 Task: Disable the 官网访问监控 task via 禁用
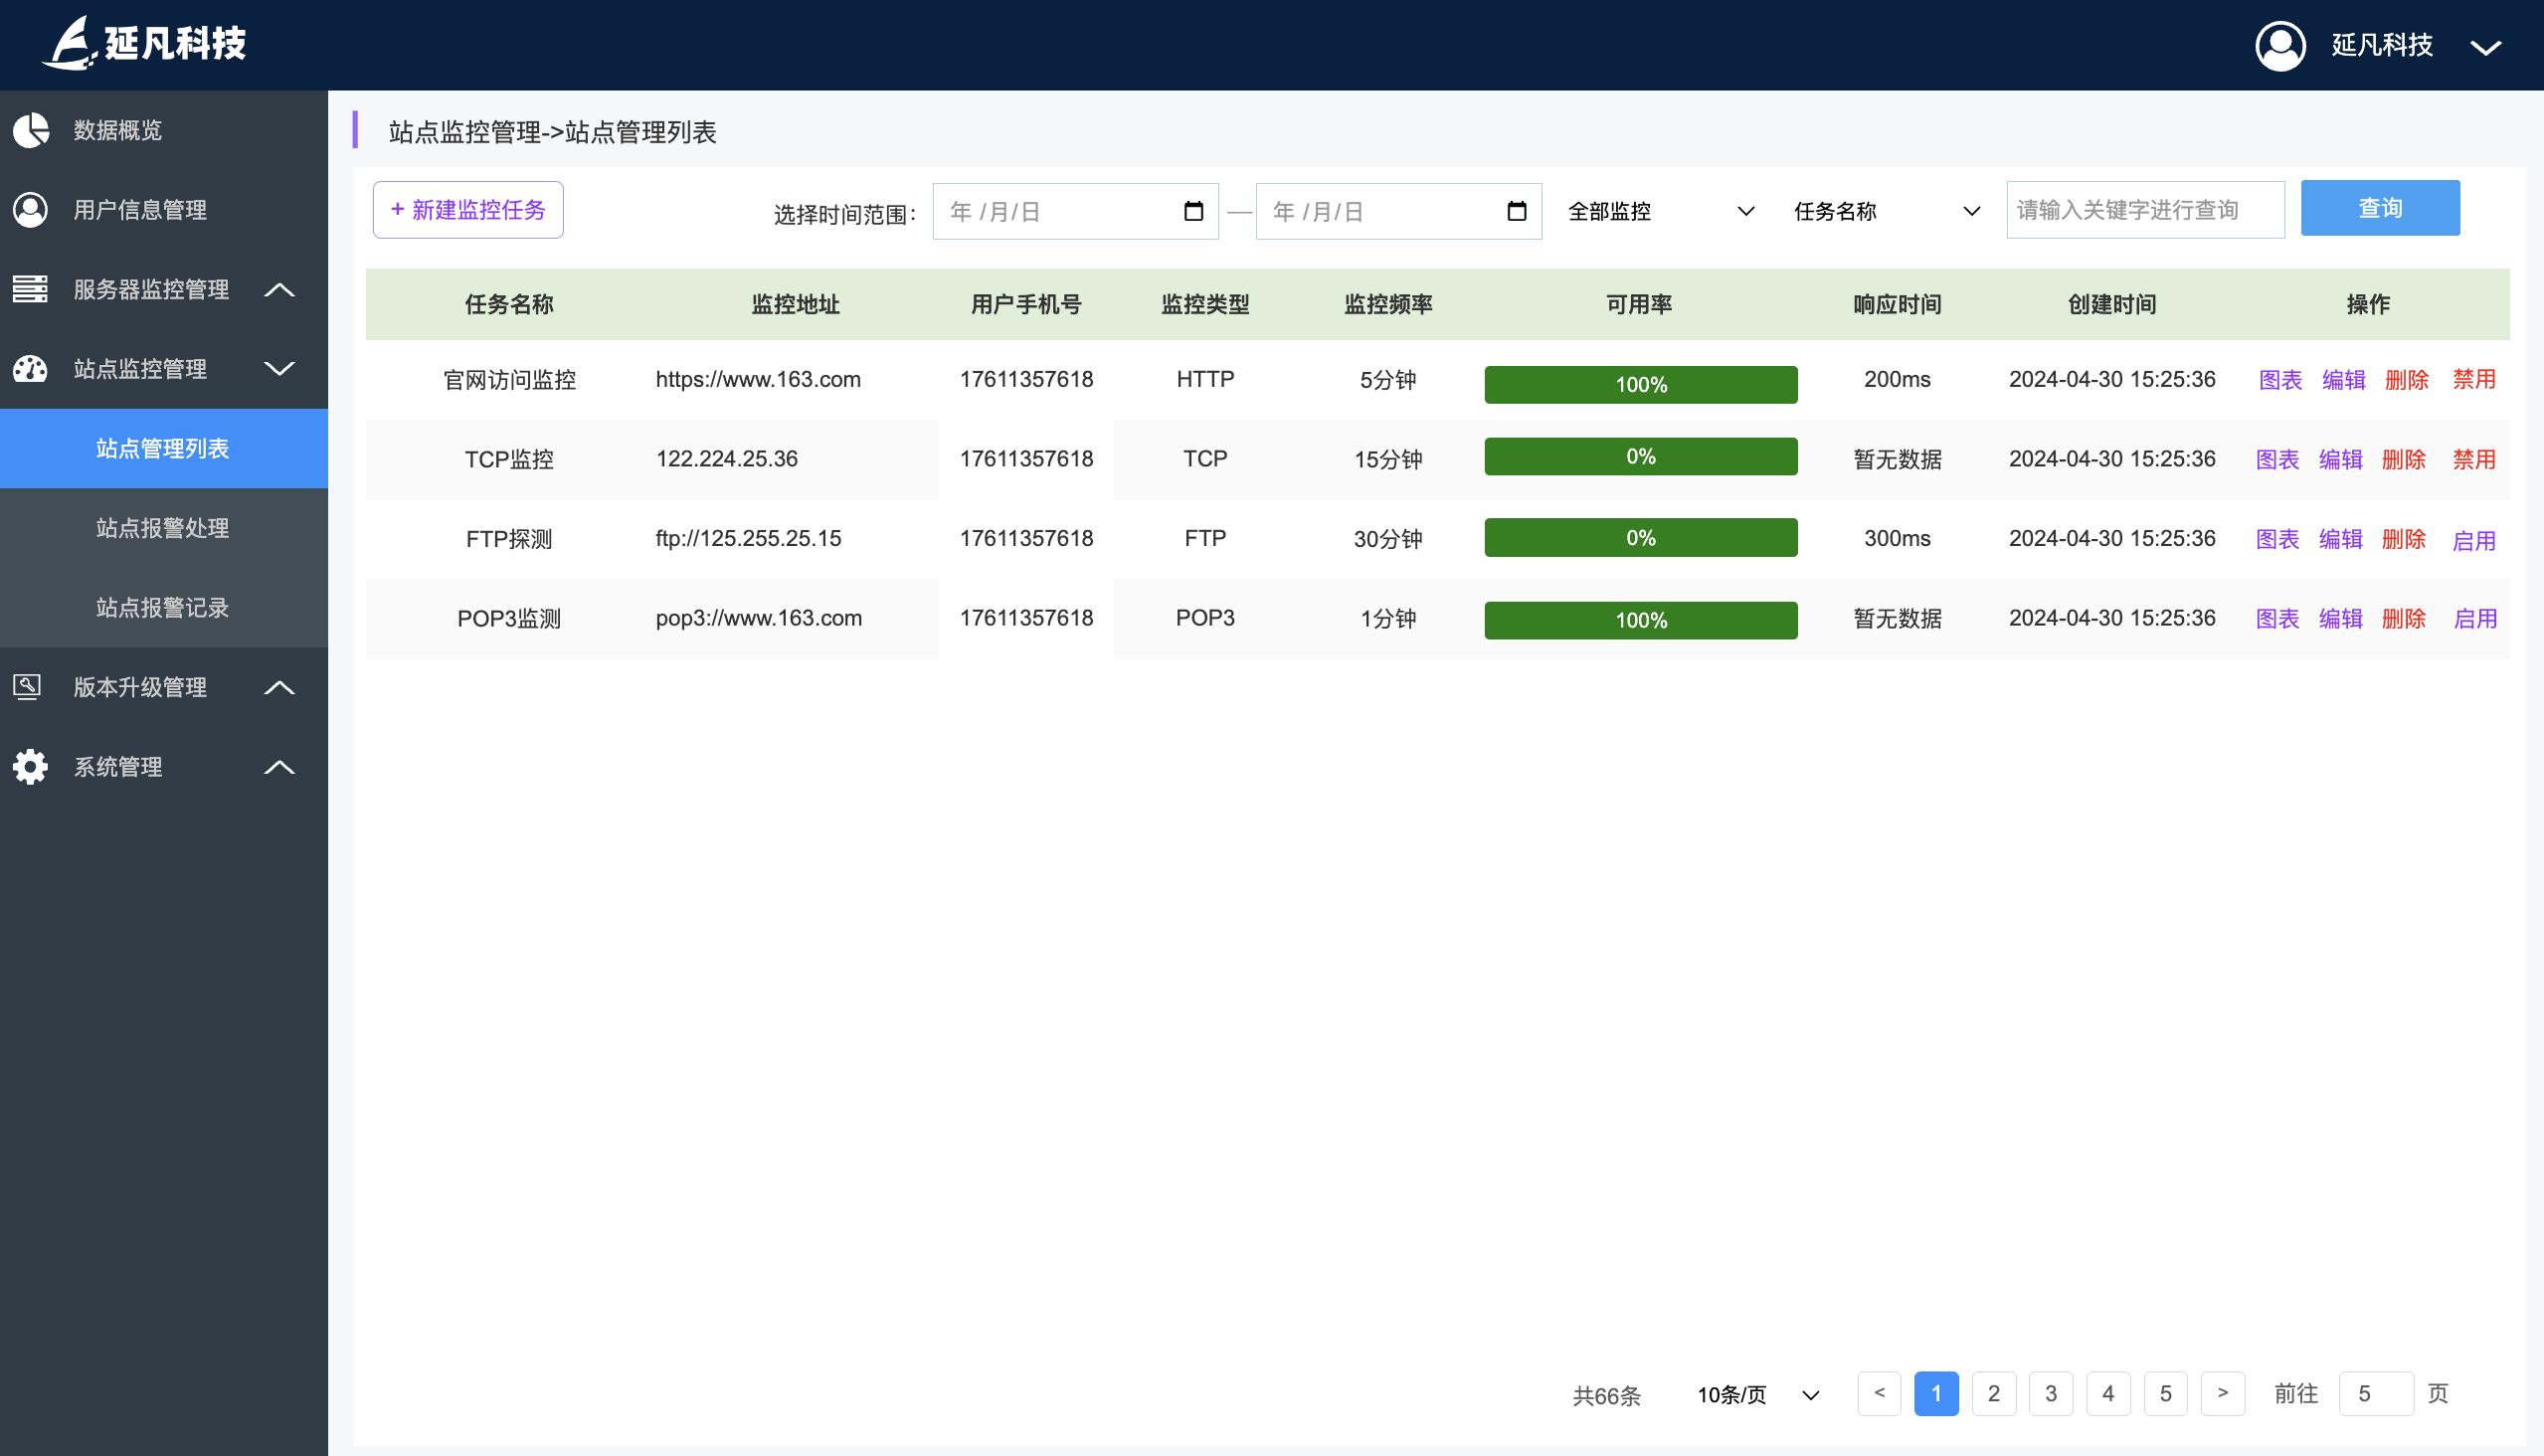(2474, 379)
